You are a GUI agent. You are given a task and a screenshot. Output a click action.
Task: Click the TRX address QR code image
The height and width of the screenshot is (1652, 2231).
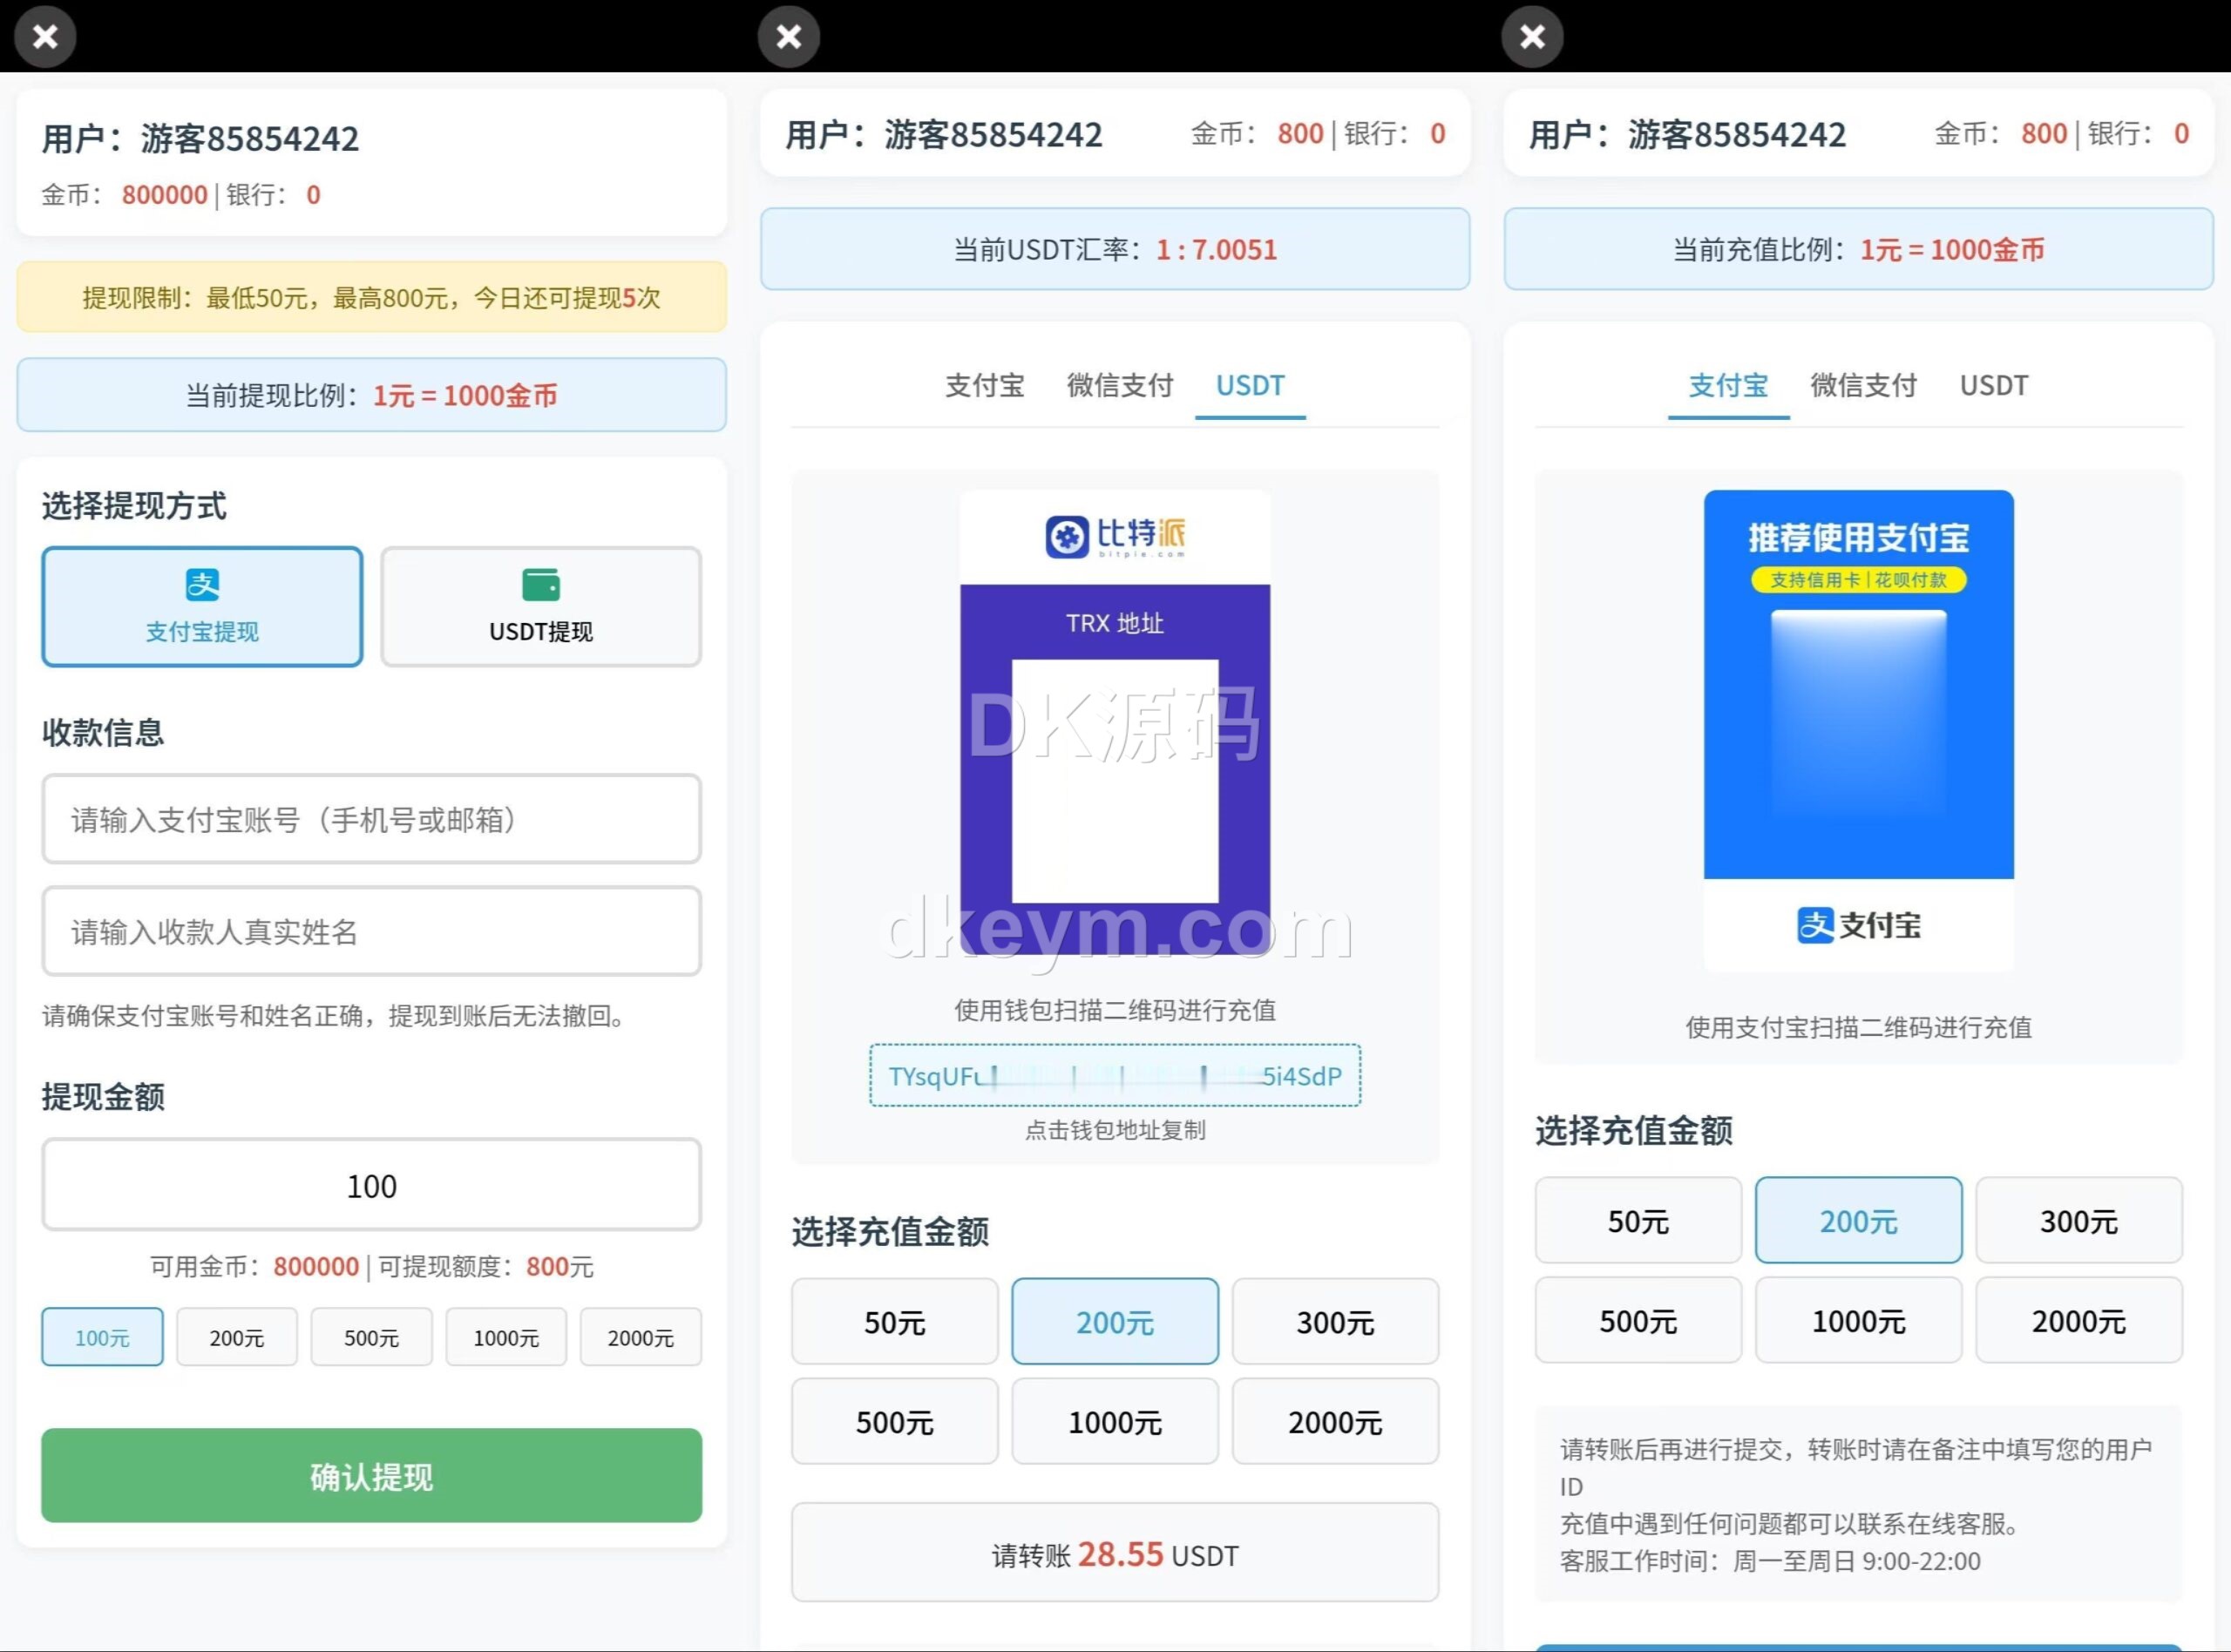coord(1115,781)
